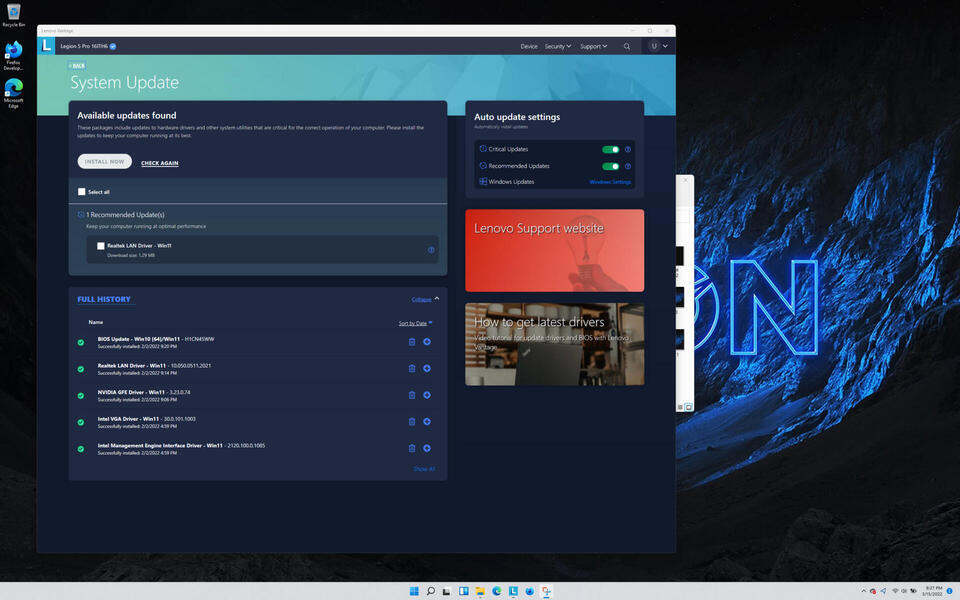The image size is (960, 600).
Task: Reinstall Intel Management Engine Interface Driver
Action: pyautogui.click(x=427, y=448)
